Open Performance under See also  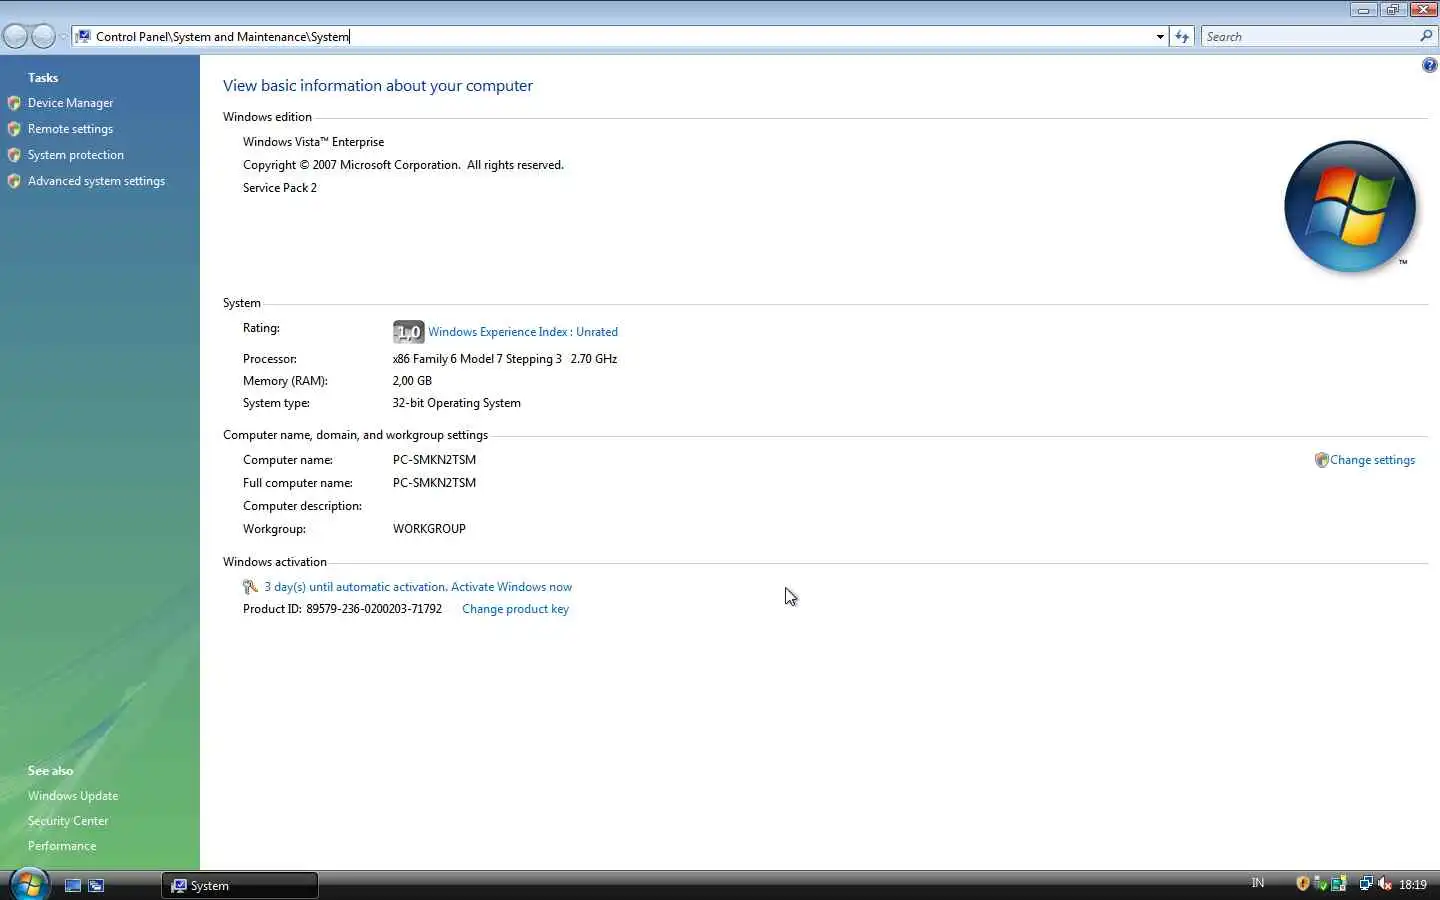(62, 846)
